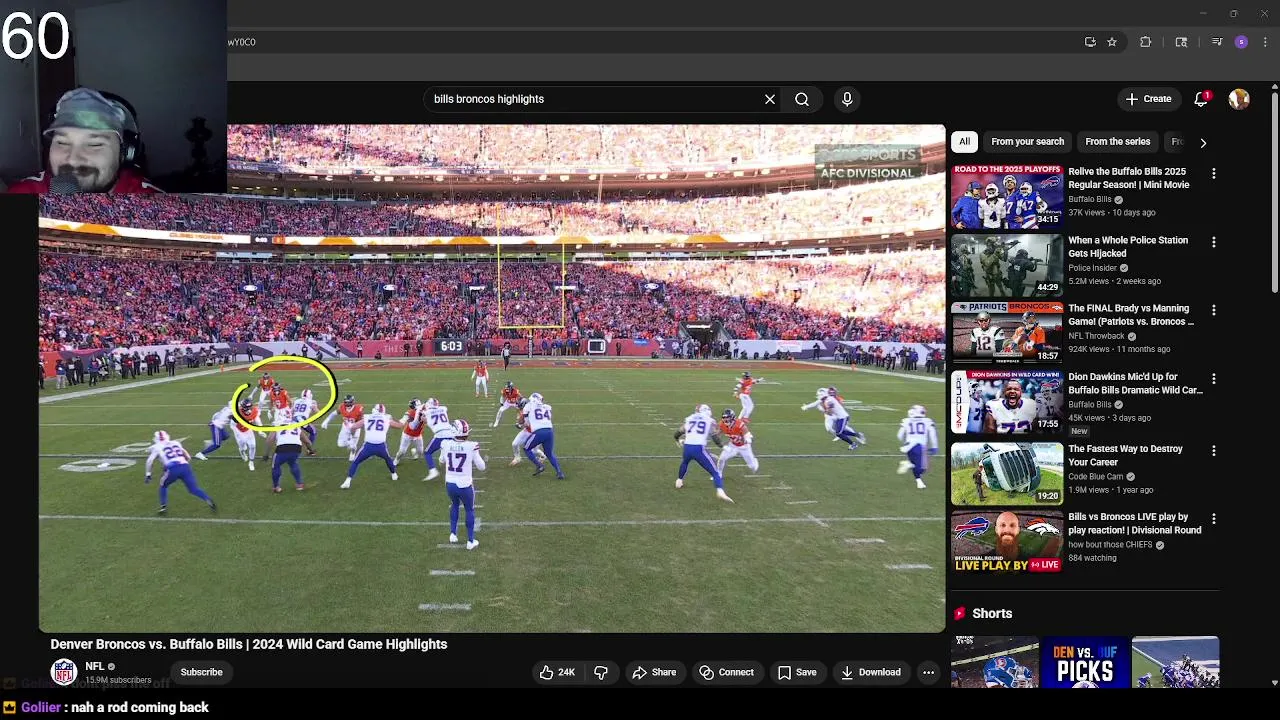Dislike the video with thumbs down

pyautogui.click(x=601, y=672)
